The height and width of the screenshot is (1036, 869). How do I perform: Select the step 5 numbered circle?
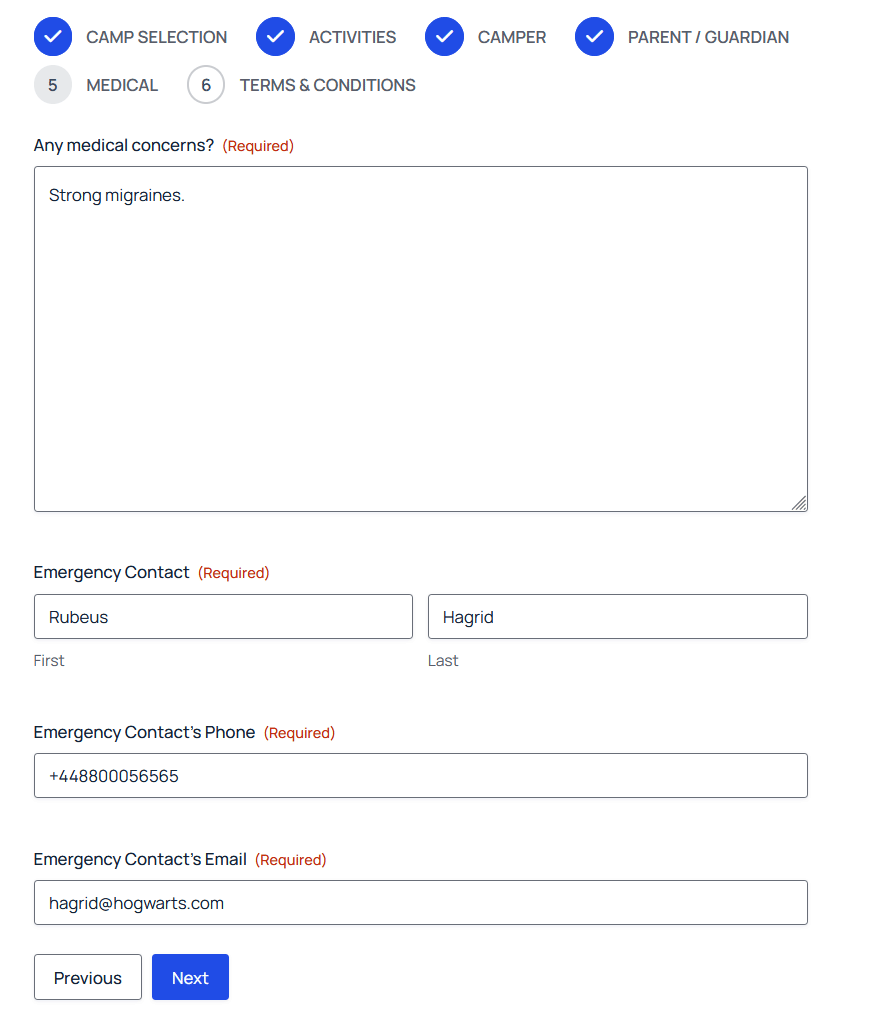52,84
